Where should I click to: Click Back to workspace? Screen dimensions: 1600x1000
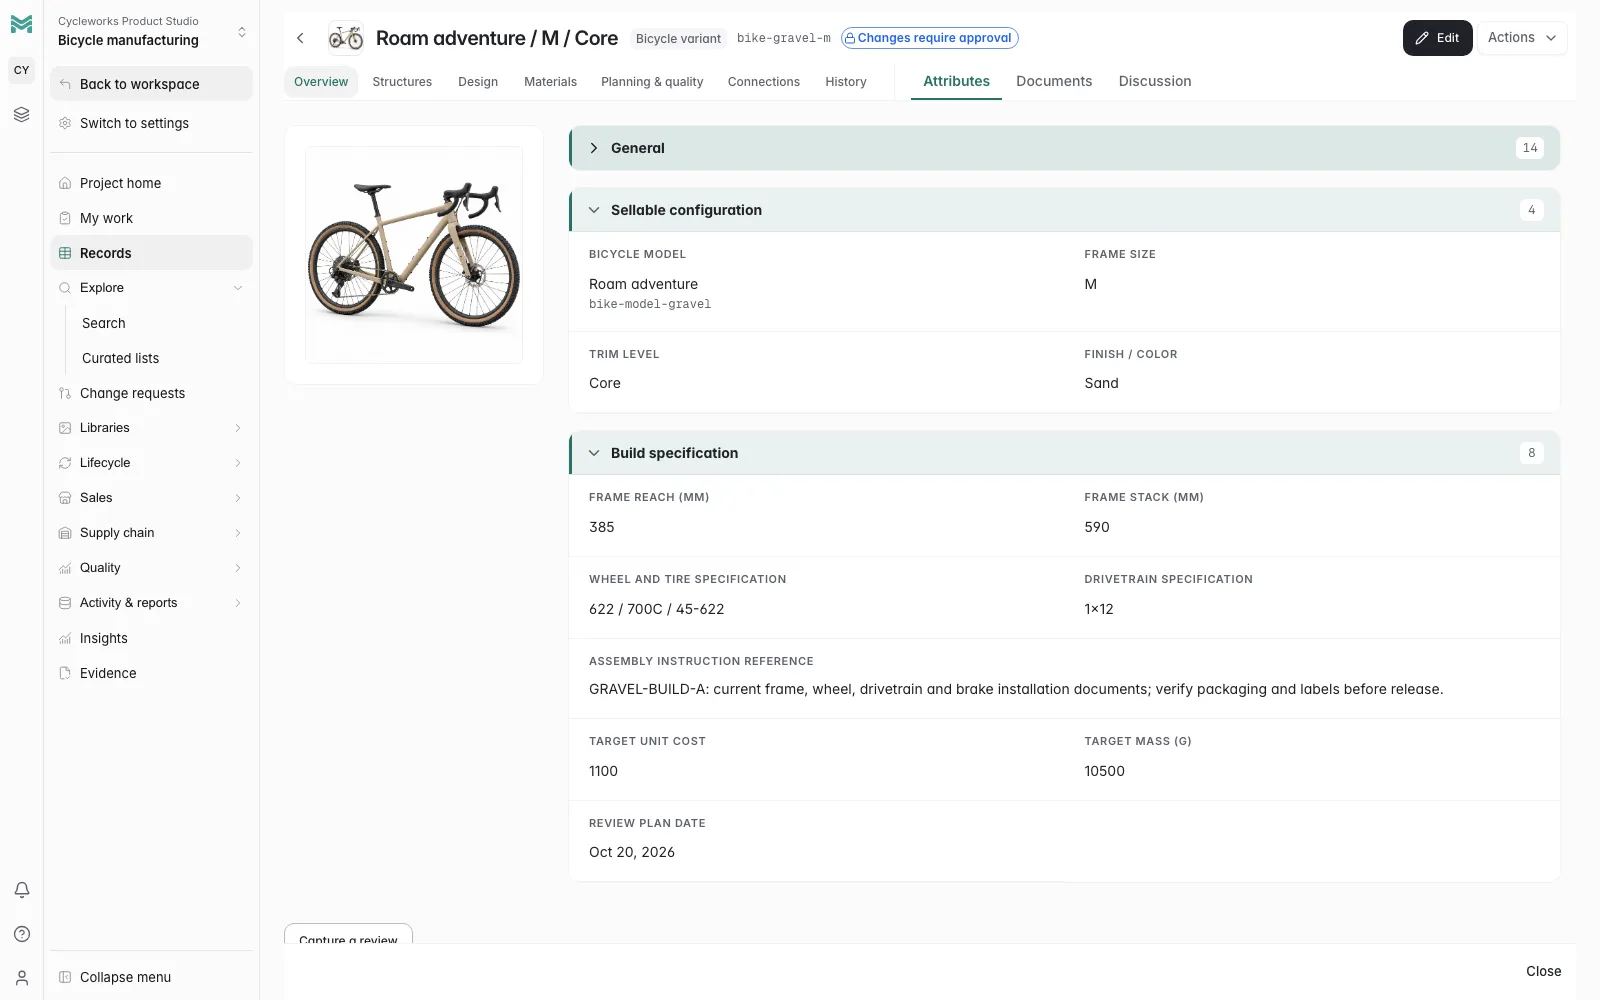[x=151, y=84]
